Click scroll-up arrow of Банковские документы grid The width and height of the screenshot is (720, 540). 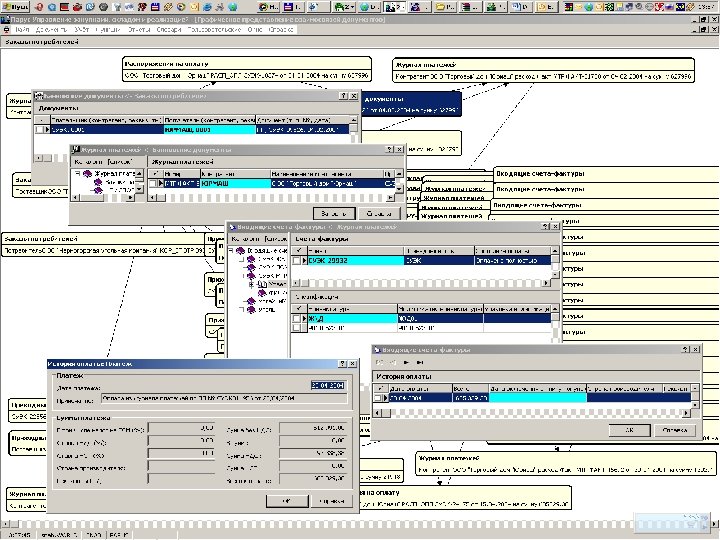[x=354, y=120]
